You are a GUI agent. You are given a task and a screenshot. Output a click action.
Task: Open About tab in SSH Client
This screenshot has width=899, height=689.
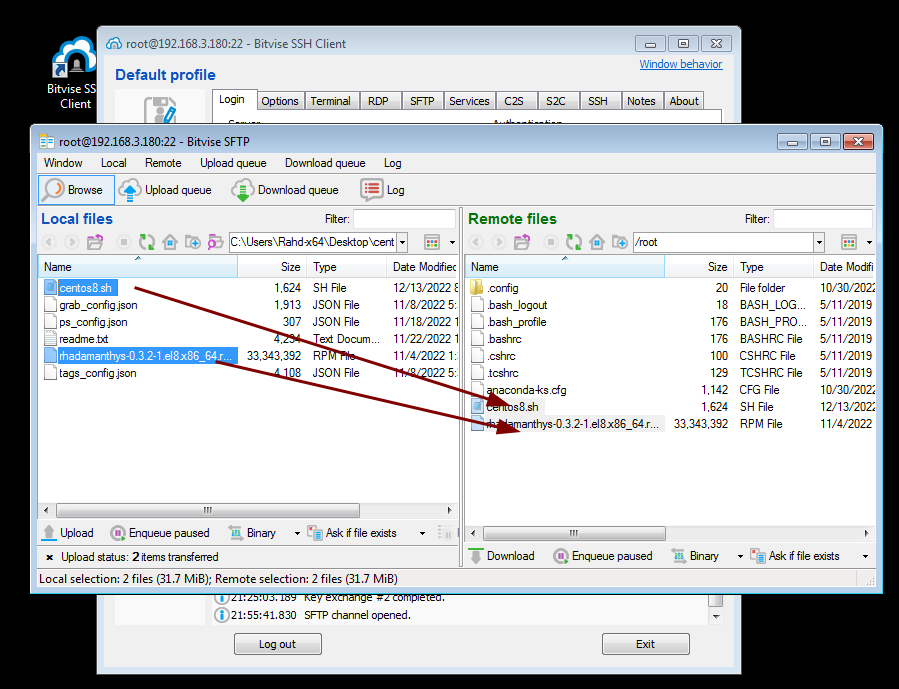684,101
